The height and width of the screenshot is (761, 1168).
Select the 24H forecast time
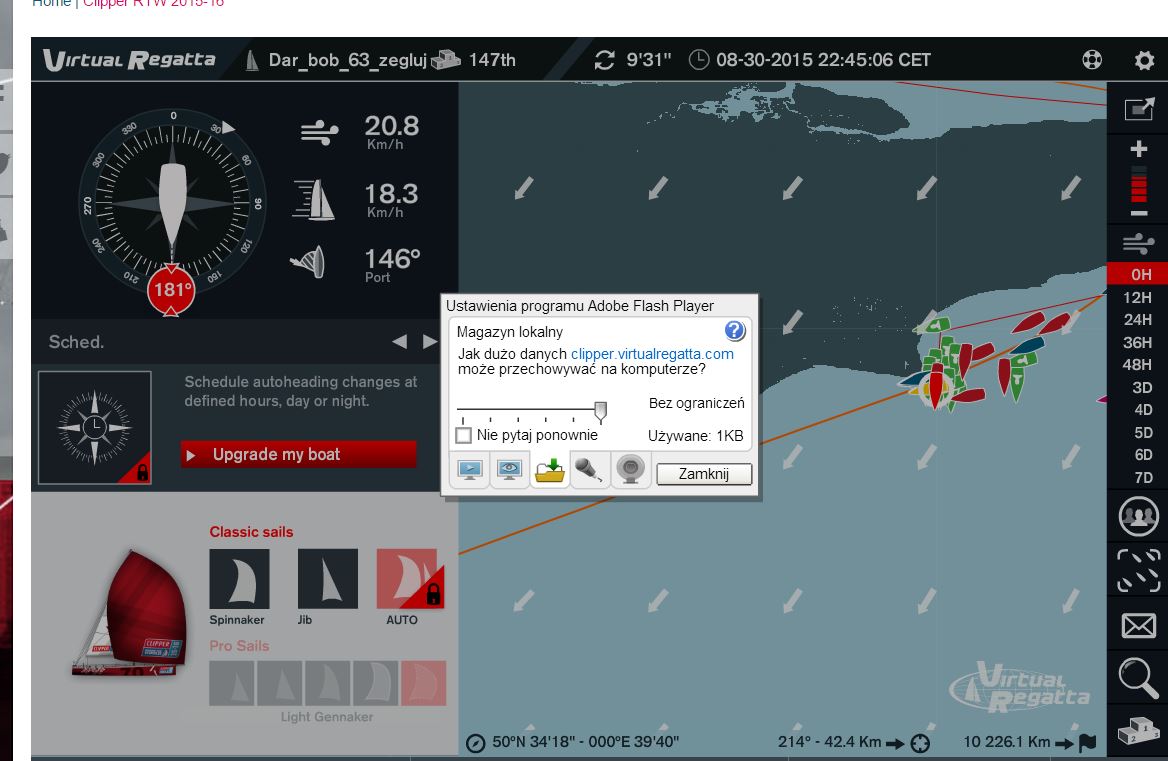(x=1137, y=319)
